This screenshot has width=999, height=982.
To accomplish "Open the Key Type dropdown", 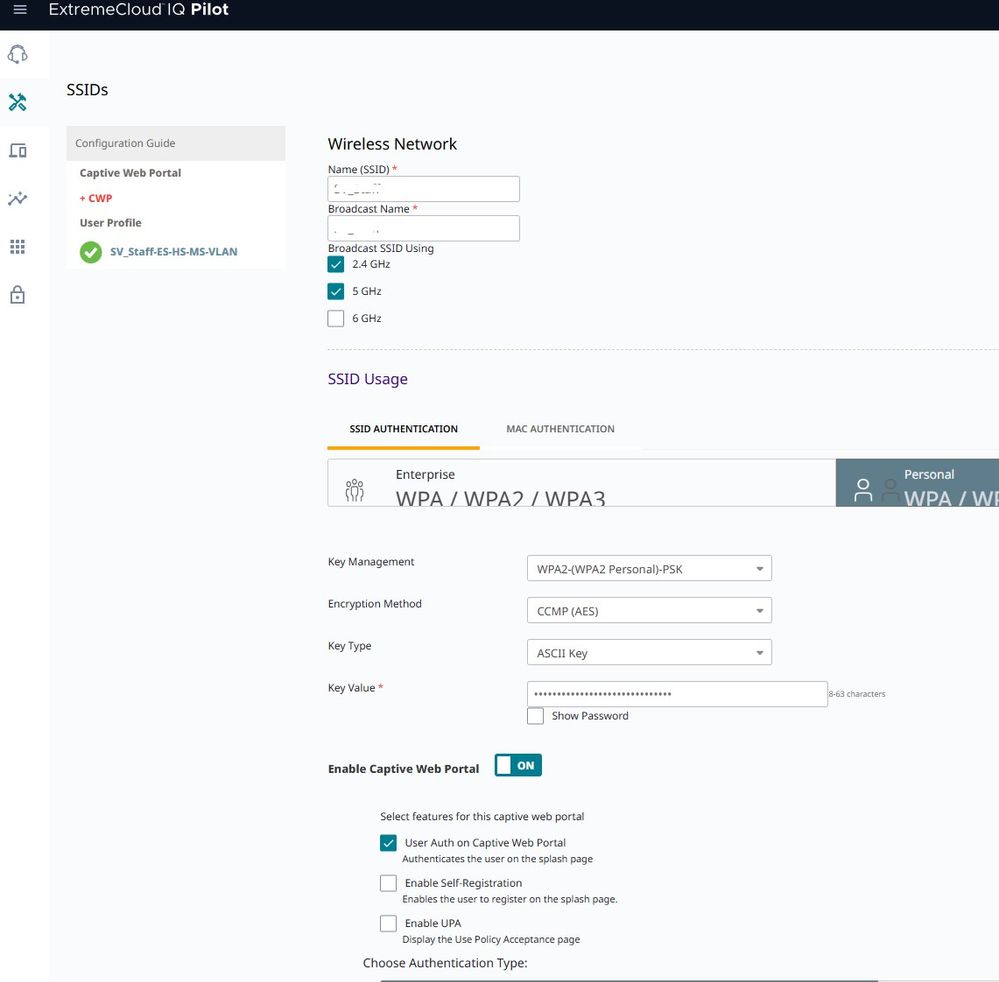I will 648,653.
